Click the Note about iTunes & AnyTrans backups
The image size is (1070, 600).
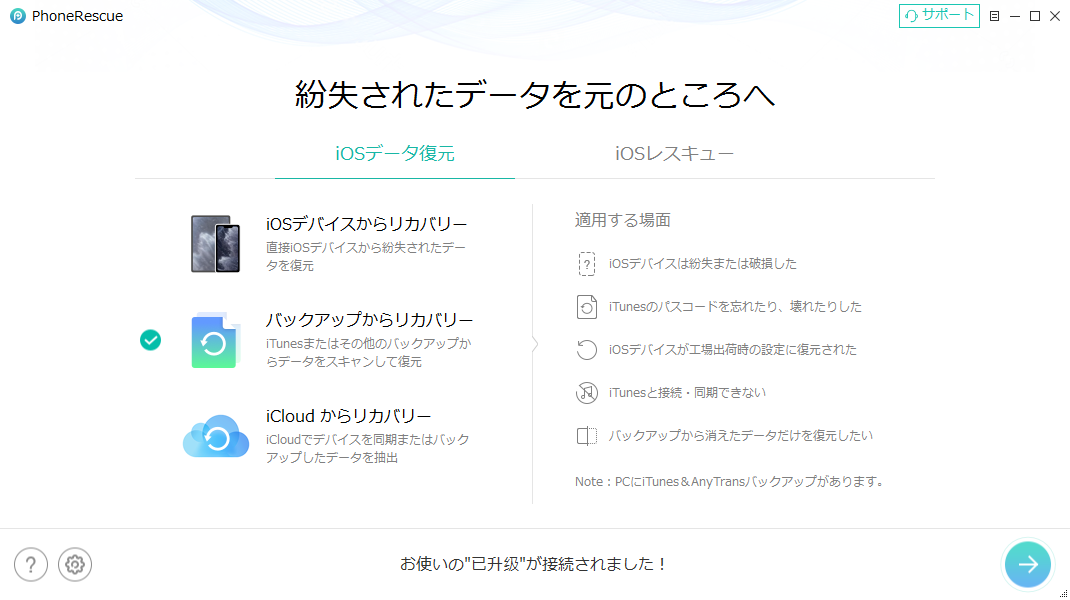729,481
